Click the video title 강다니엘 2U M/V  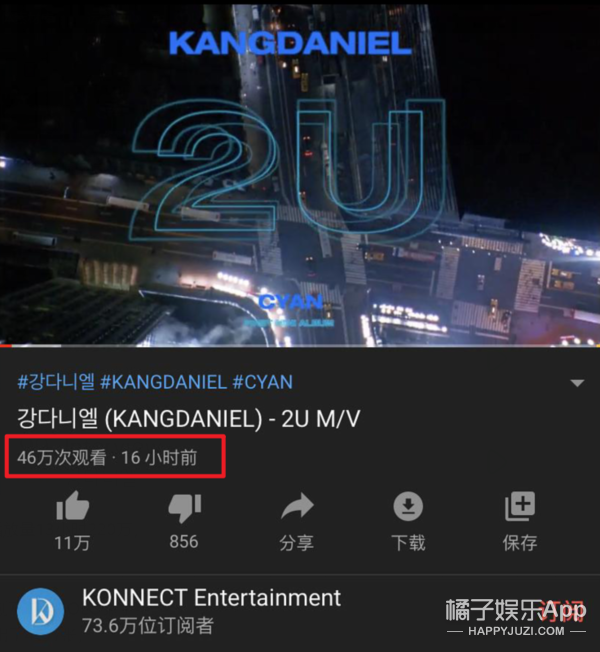[x=188, y=419]
